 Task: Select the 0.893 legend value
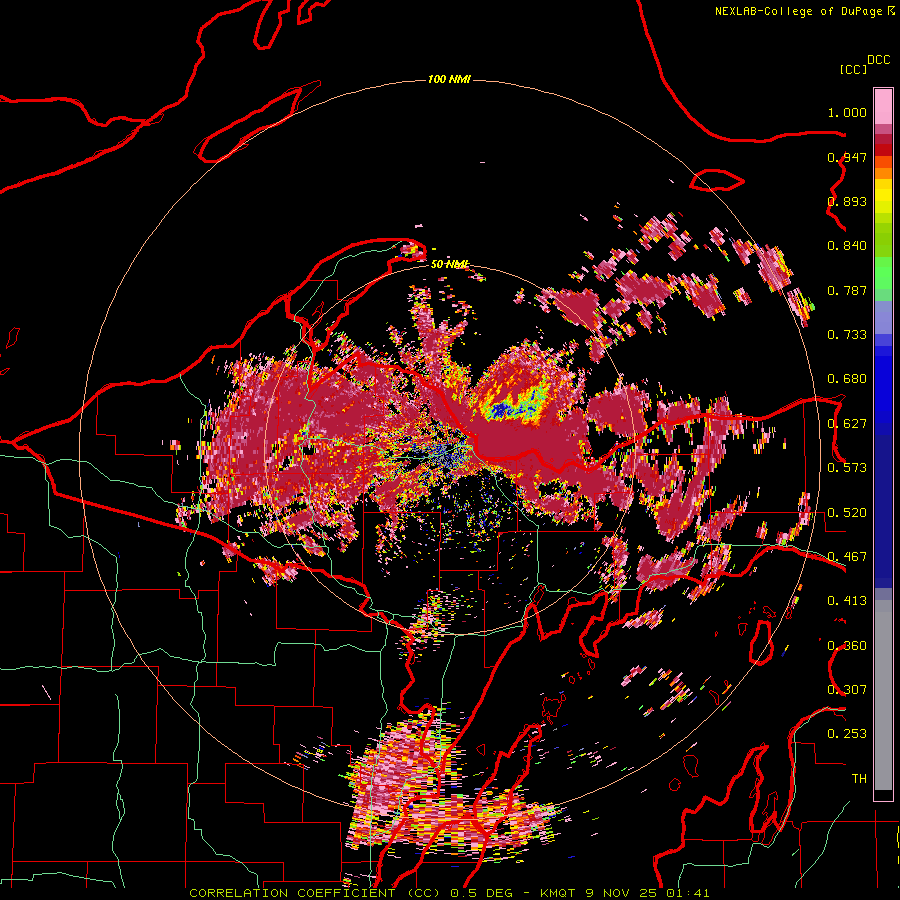(x=847, y=201)
